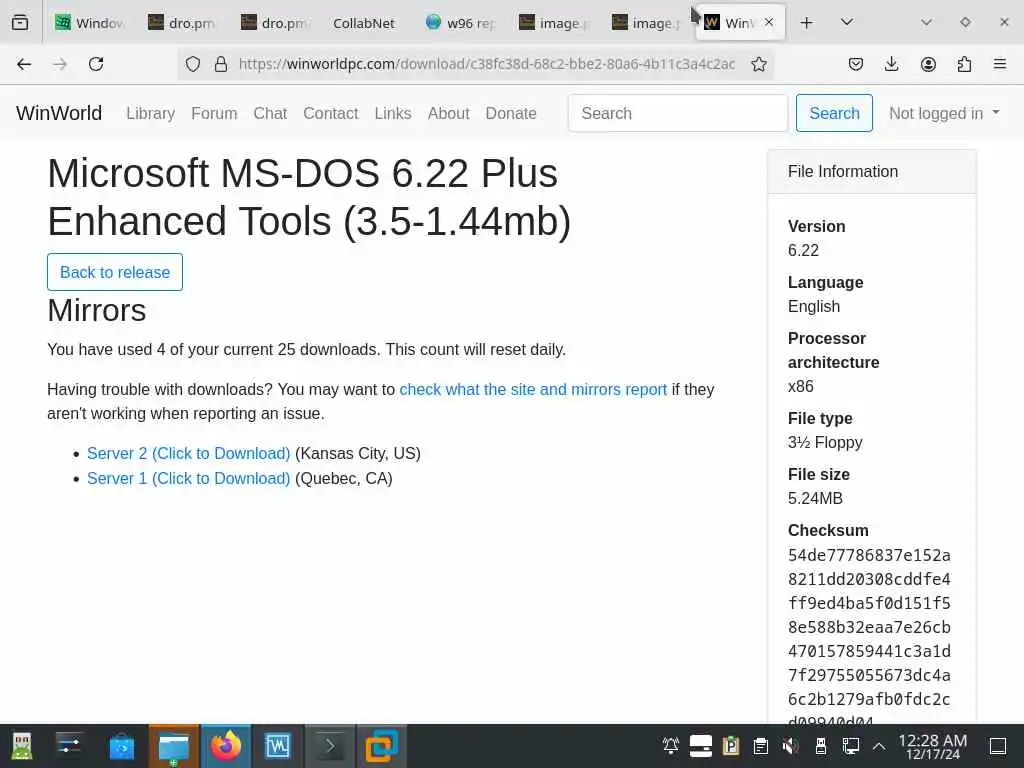Open the notifications bell tray icon

pos(671,746)
